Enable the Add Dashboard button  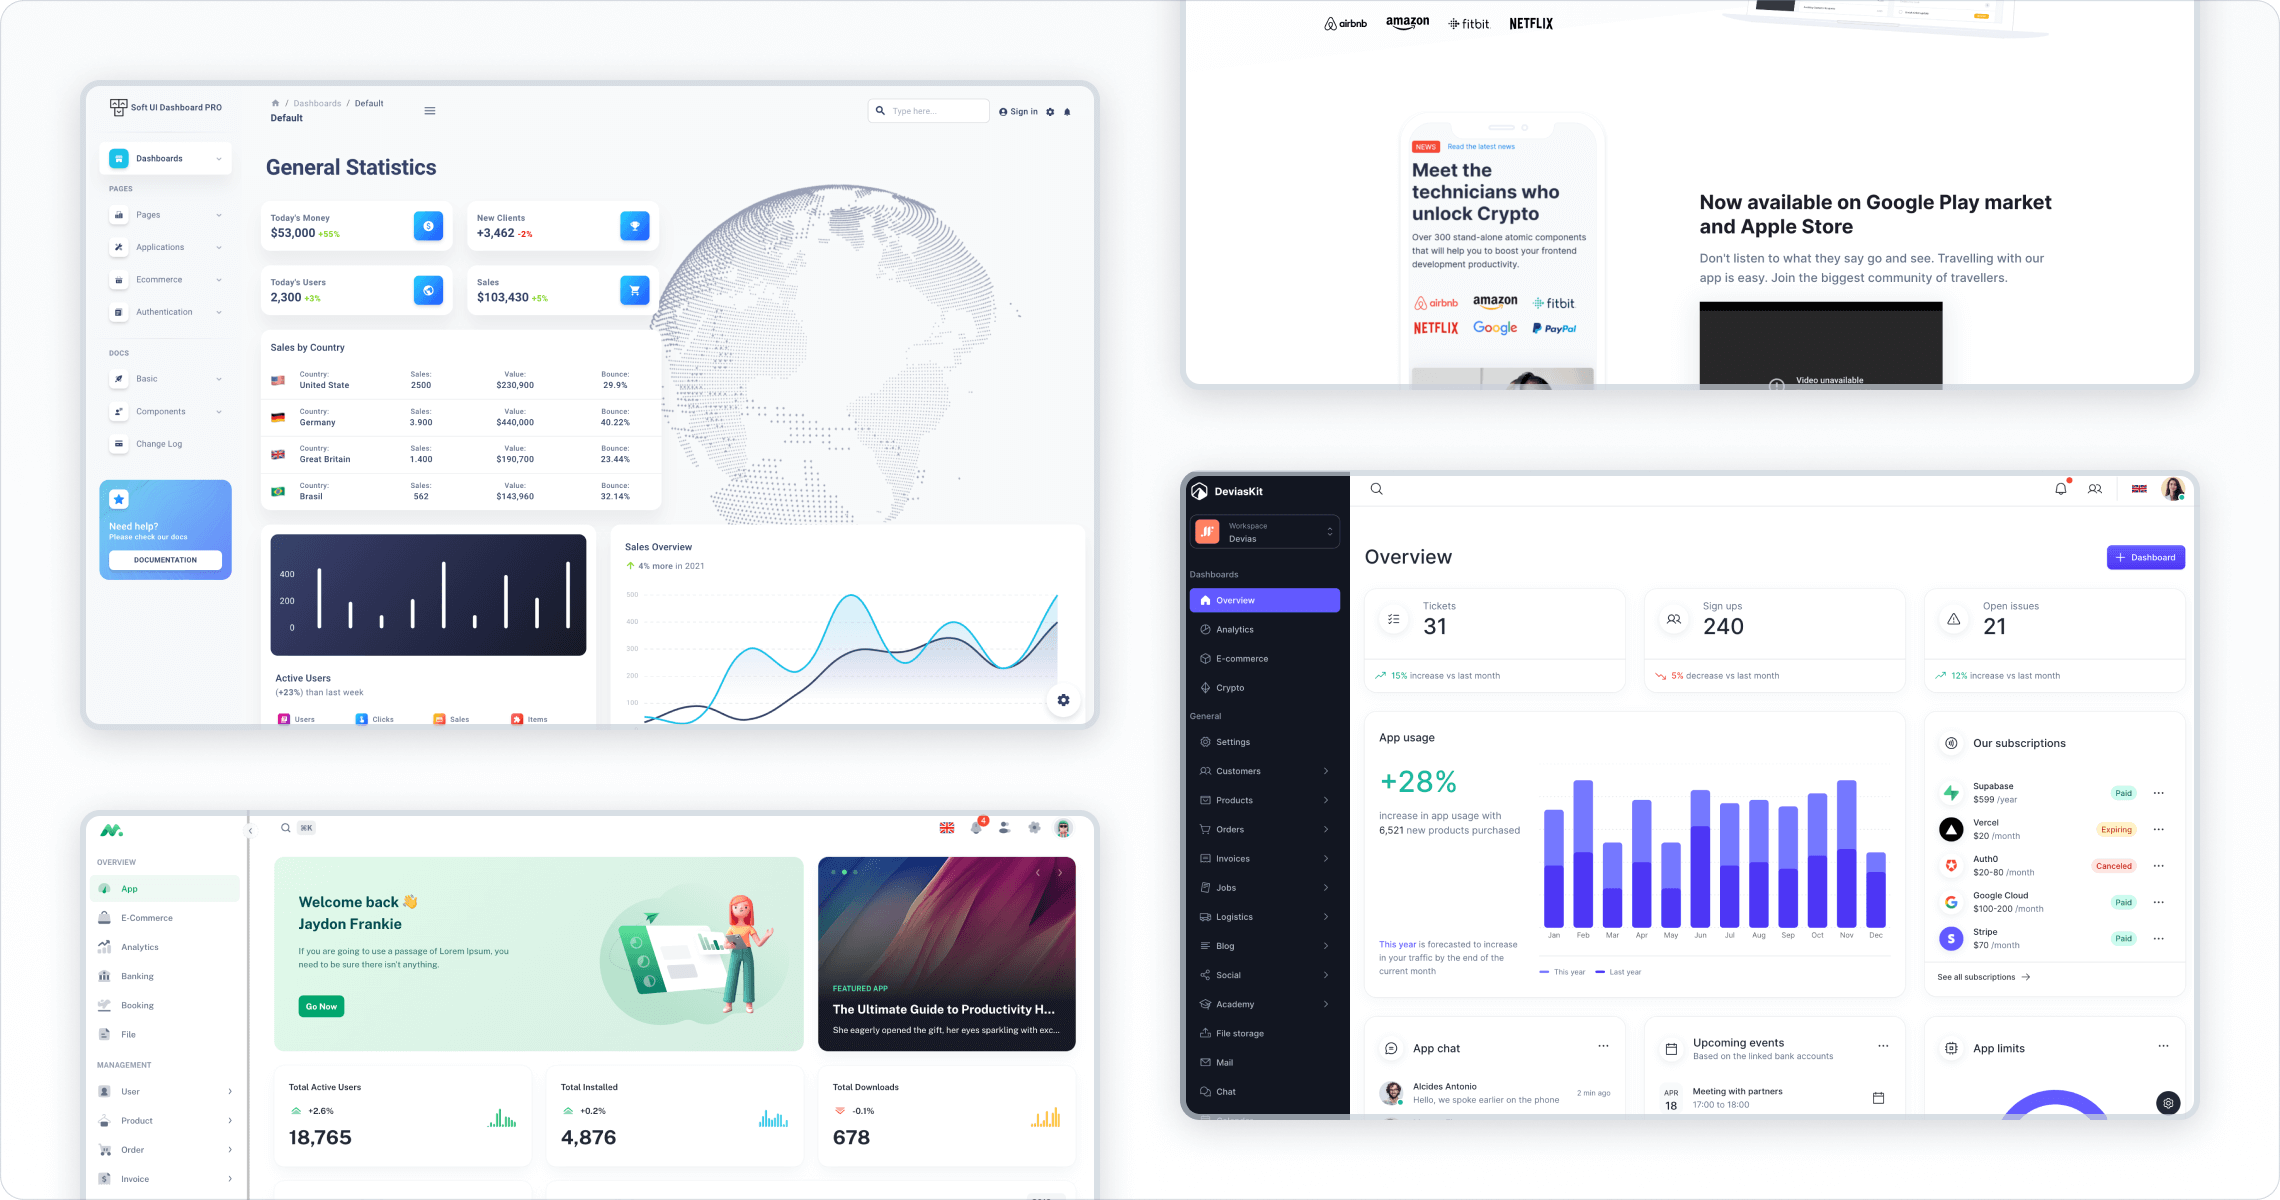[2144, 556]
